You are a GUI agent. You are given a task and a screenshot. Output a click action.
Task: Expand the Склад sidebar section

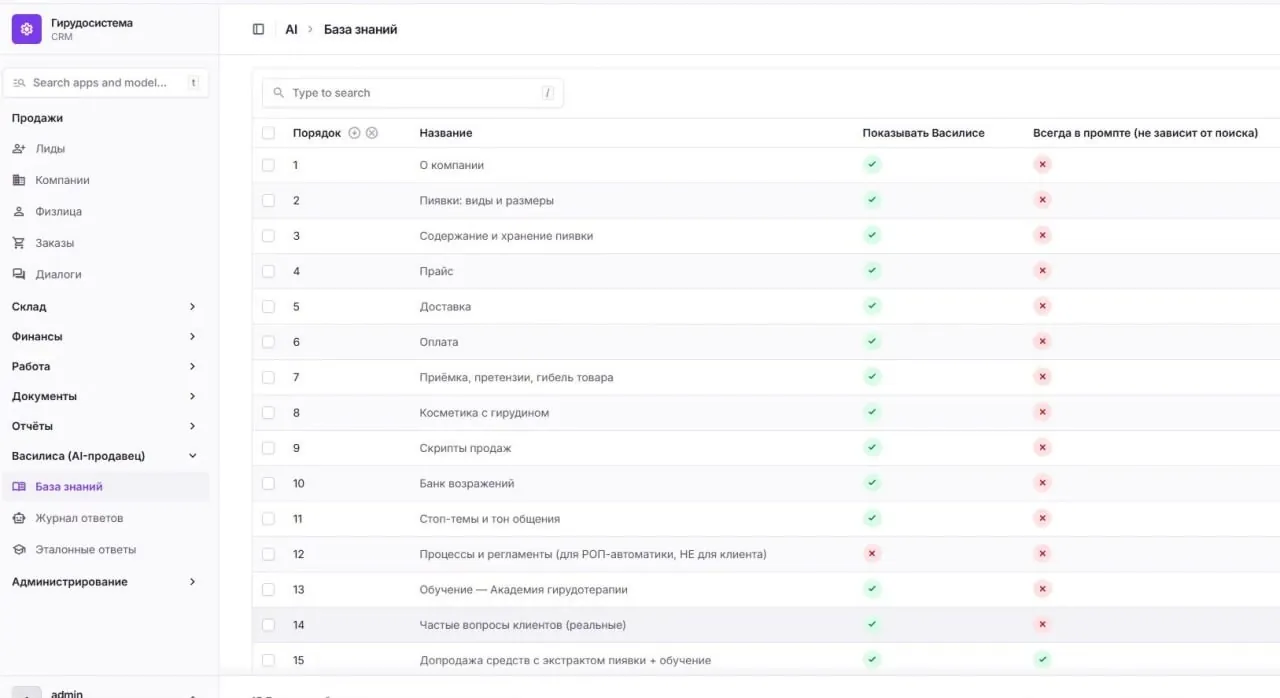tap(104, 307)
